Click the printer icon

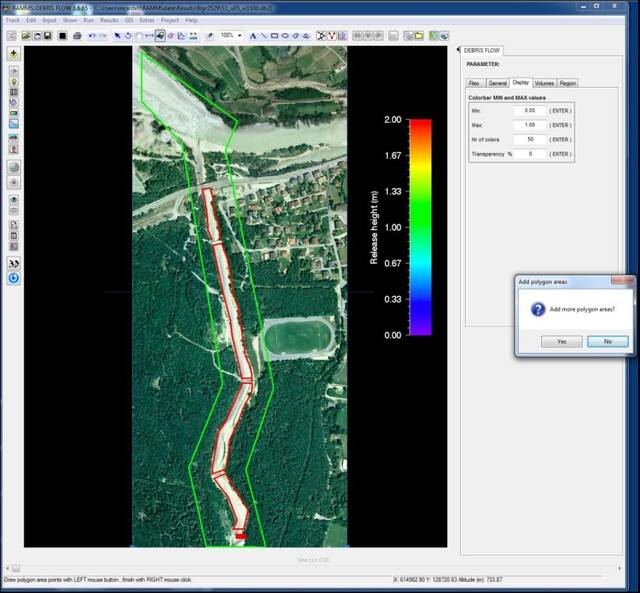pyautogui.click(x=77, y=36)
